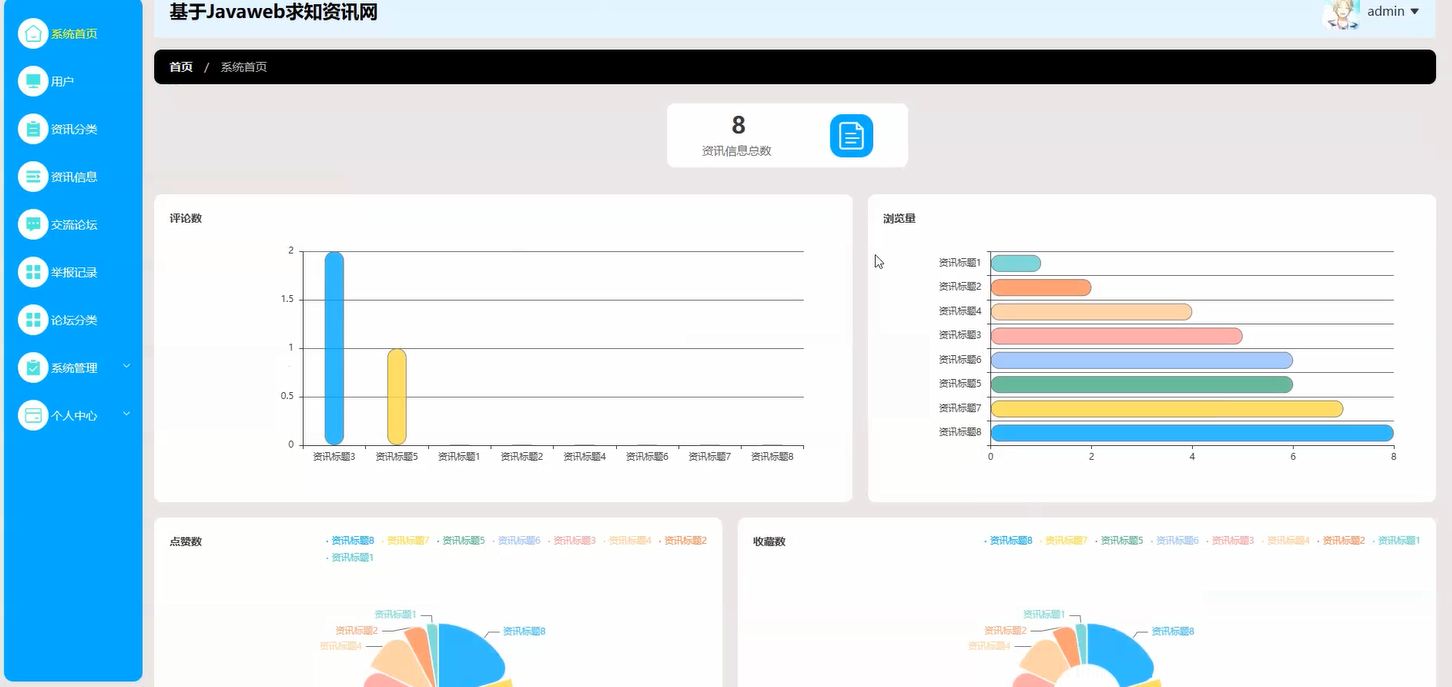Click 系统首页 in the breadcrumb bar

pos(244,67)
